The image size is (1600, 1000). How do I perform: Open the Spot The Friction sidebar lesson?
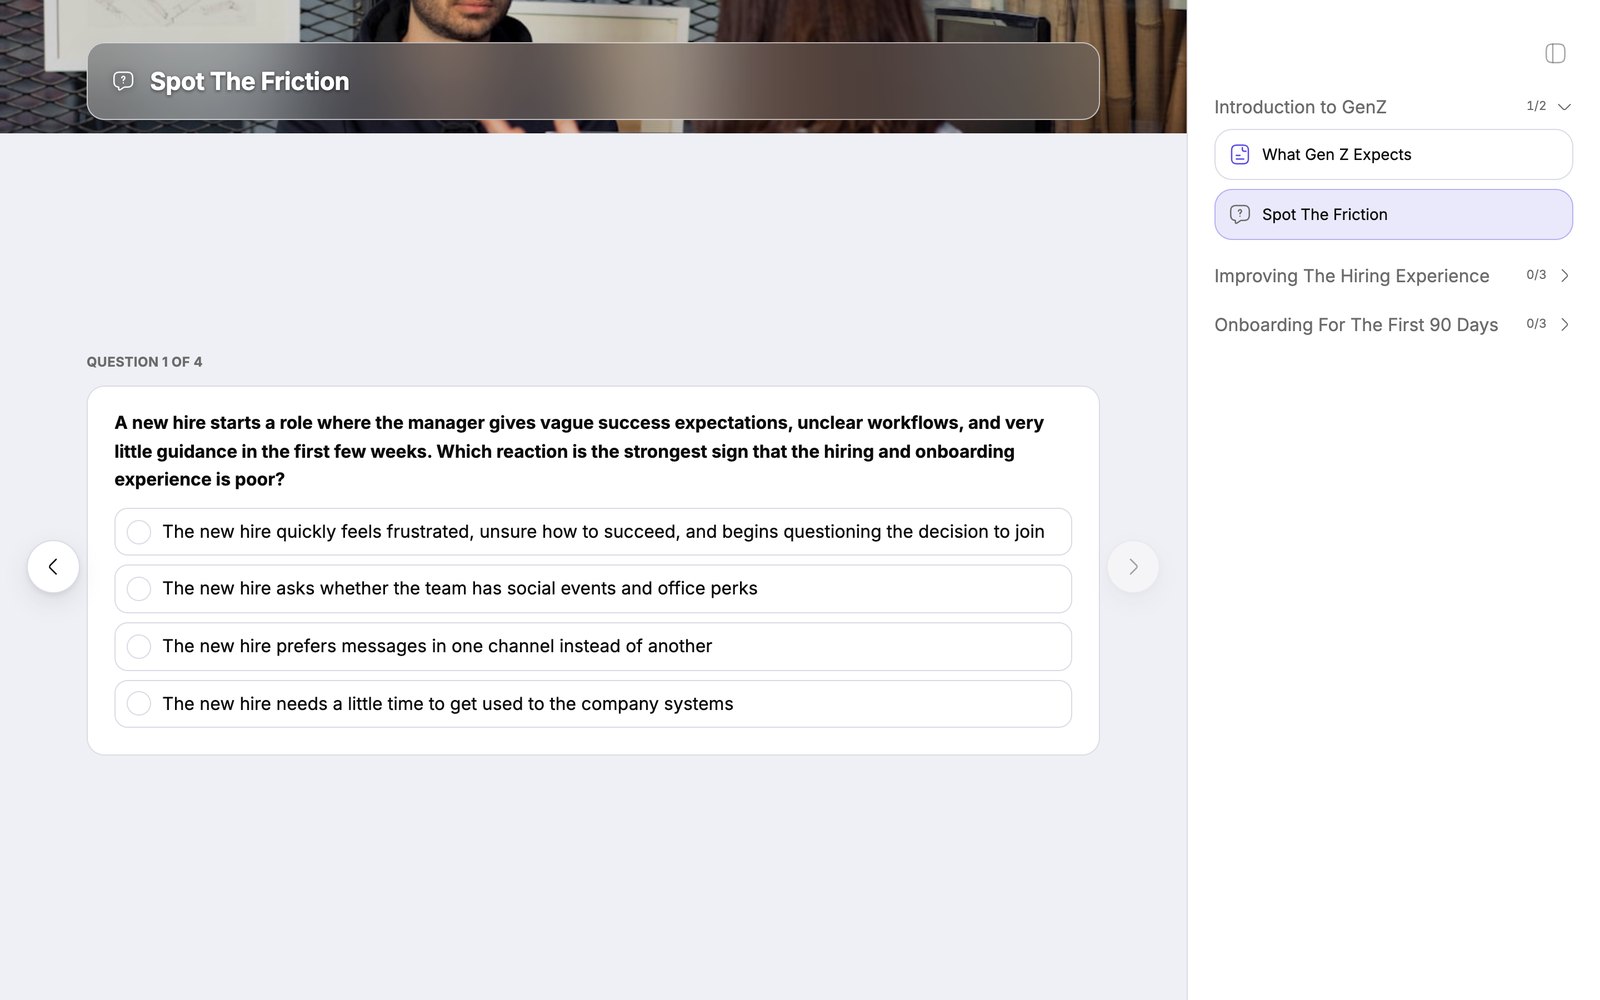pos(1393,214)
